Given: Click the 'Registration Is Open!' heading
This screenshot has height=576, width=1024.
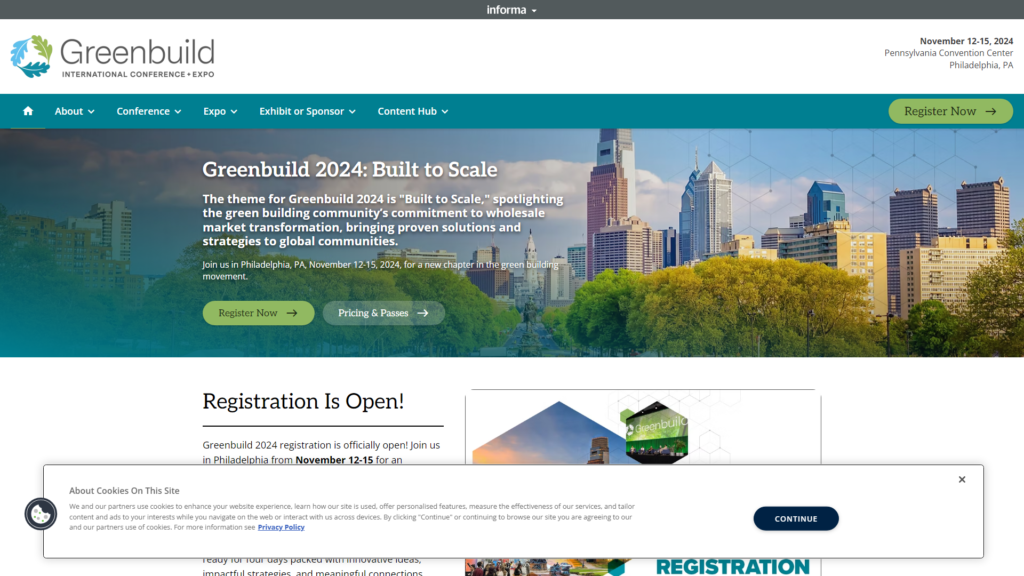Looking at the screenshot, I should (x=303, y=401).
